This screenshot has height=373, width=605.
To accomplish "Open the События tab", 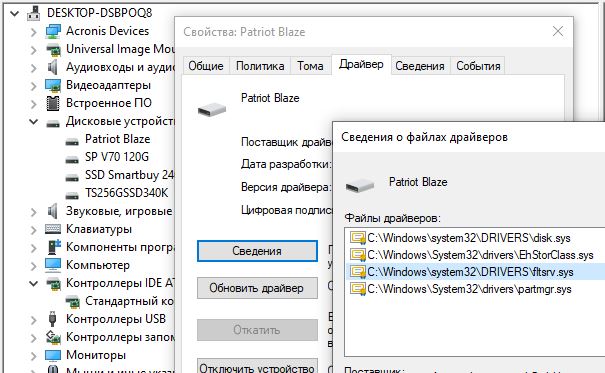I will 478,66.
